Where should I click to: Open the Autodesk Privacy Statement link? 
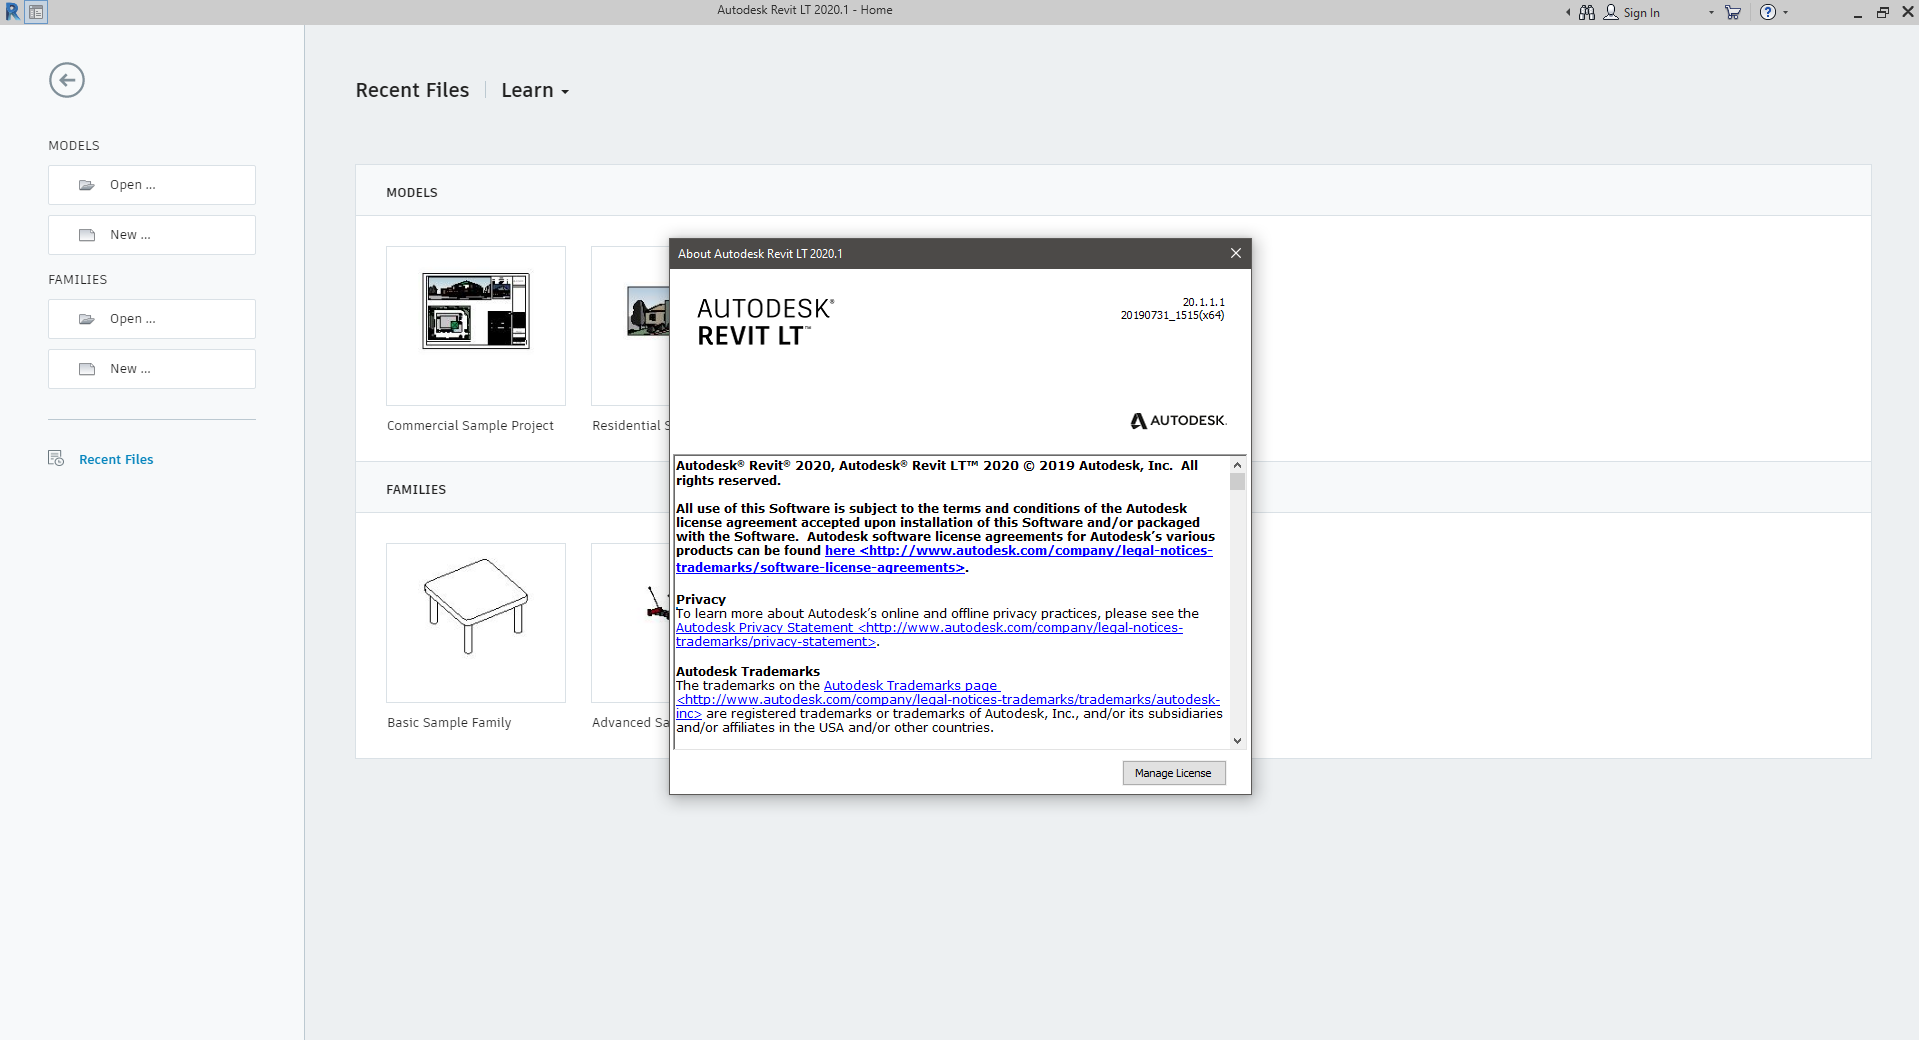pyautogui.click(x=929, y=635)
